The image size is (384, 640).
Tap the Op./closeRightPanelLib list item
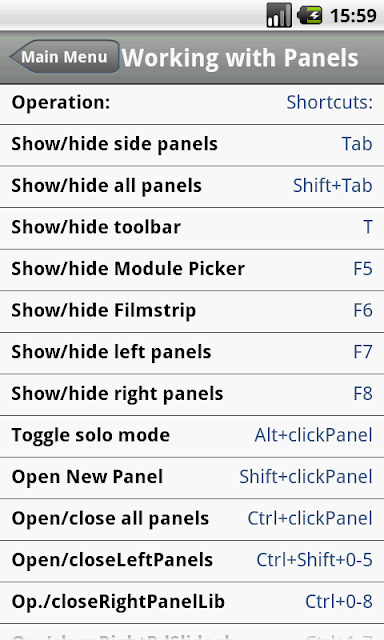click(192, 603)
